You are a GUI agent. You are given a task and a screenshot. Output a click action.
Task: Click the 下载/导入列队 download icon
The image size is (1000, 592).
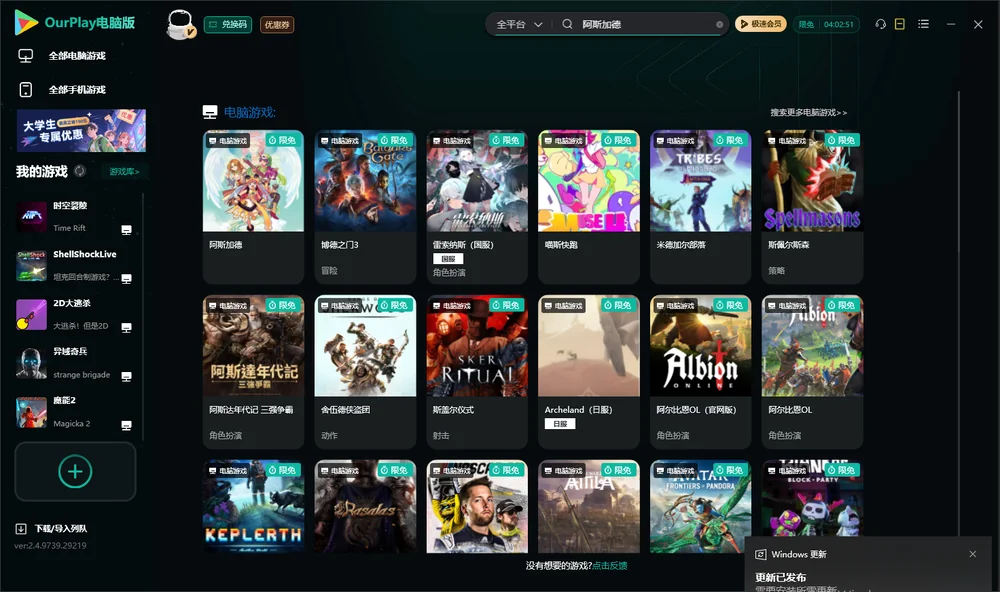pyautogui.click(x=21, y=528)
